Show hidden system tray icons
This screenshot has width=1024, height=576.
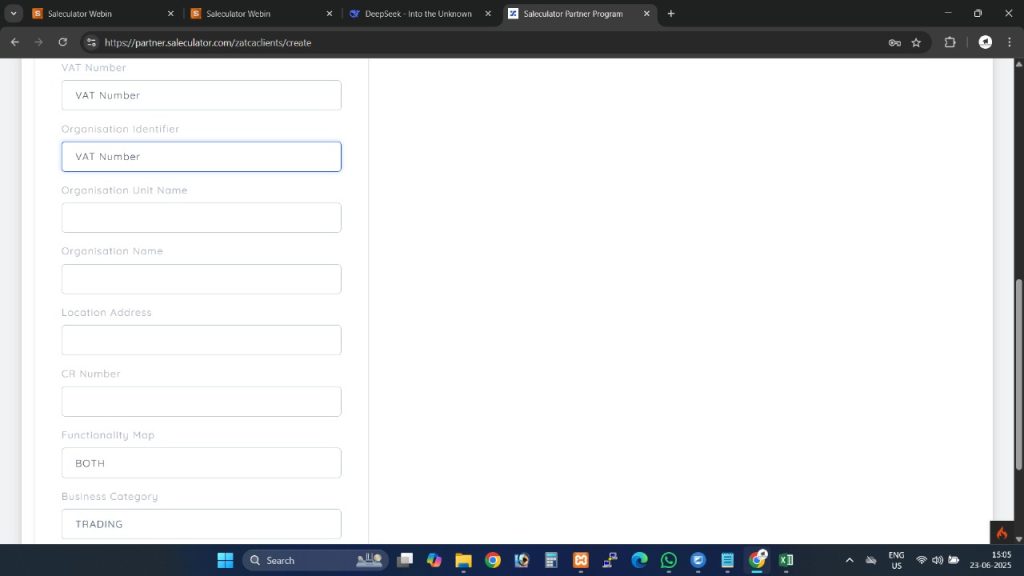click(x=850, y=560)
